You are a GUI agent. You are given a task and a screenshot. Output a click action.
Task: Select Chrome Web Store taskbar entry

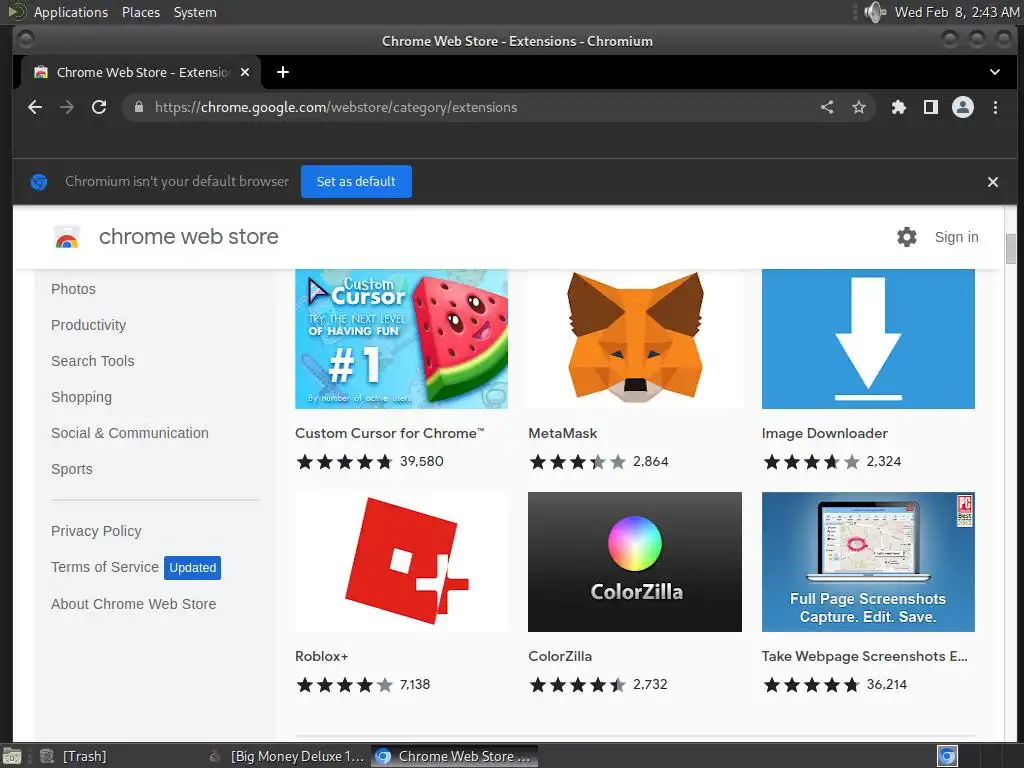click(x=455, y=756)
